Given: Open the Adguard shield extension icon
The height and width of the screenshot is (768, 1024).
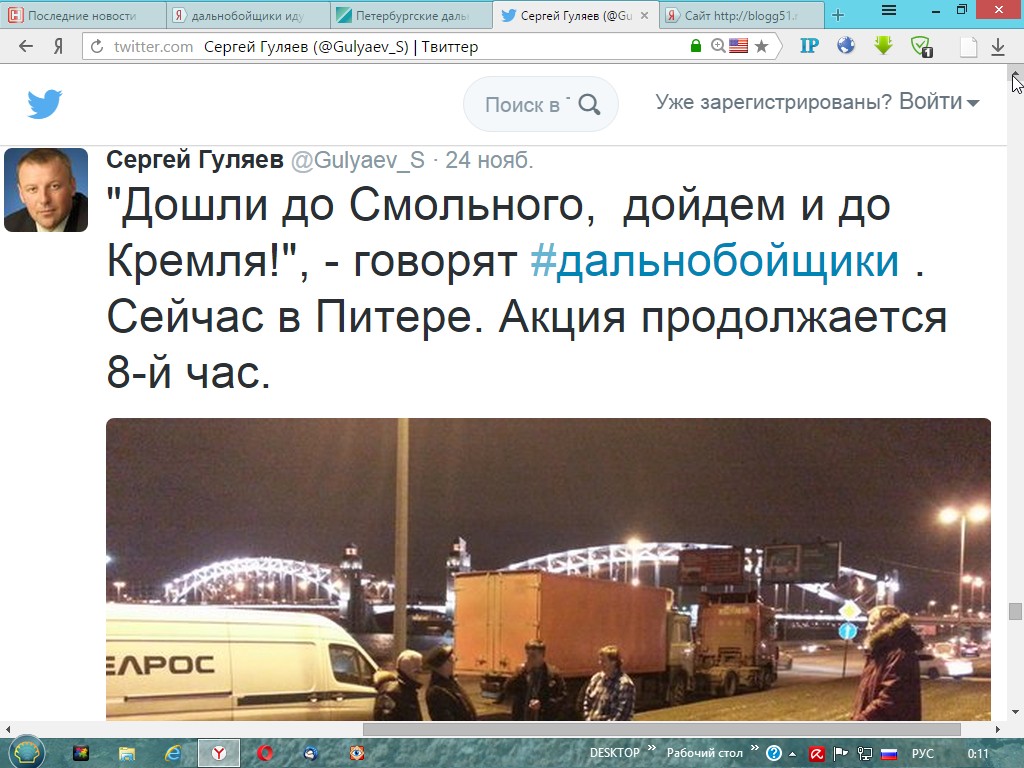Looking at the screenshot, I should tap(921, 46).
